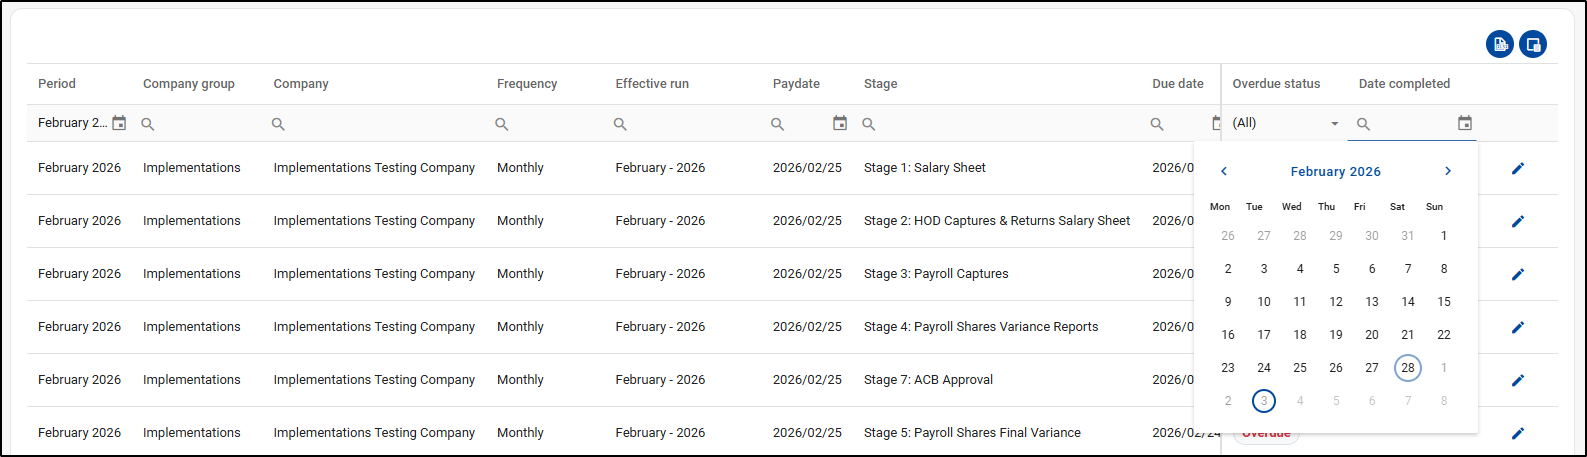Viewport: 1587px width, 457px height.
Task: Click the Company filter search field
Action: point(375,124)
